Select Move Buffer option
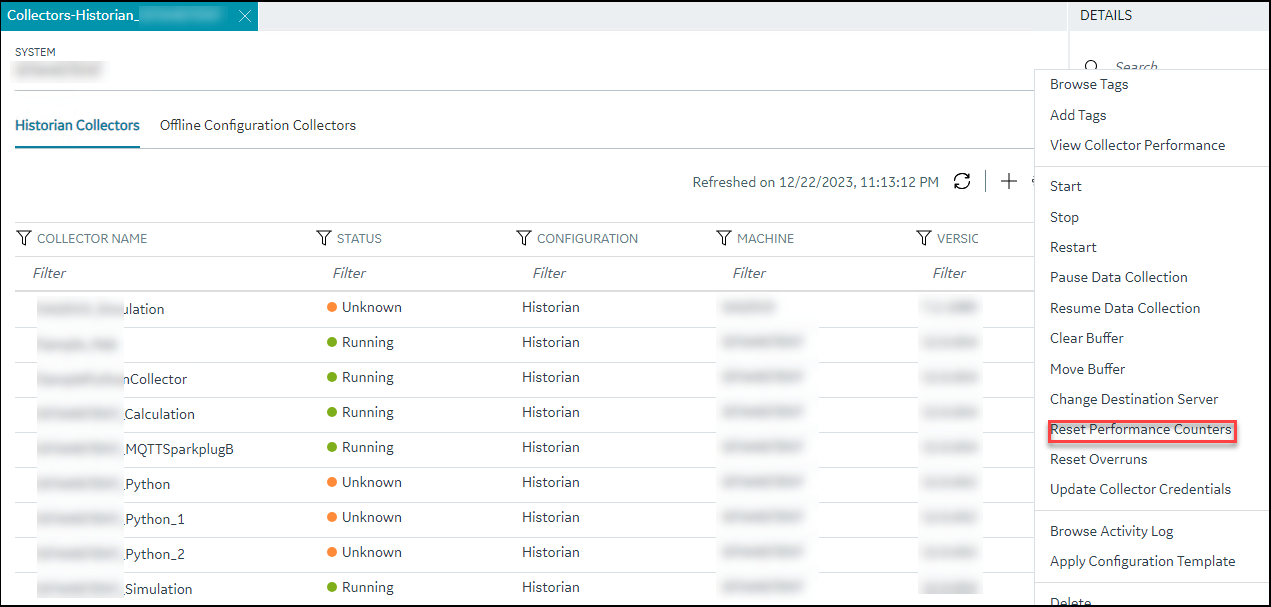Viewport: 1271px width, 607px height. click(1087, 369)
